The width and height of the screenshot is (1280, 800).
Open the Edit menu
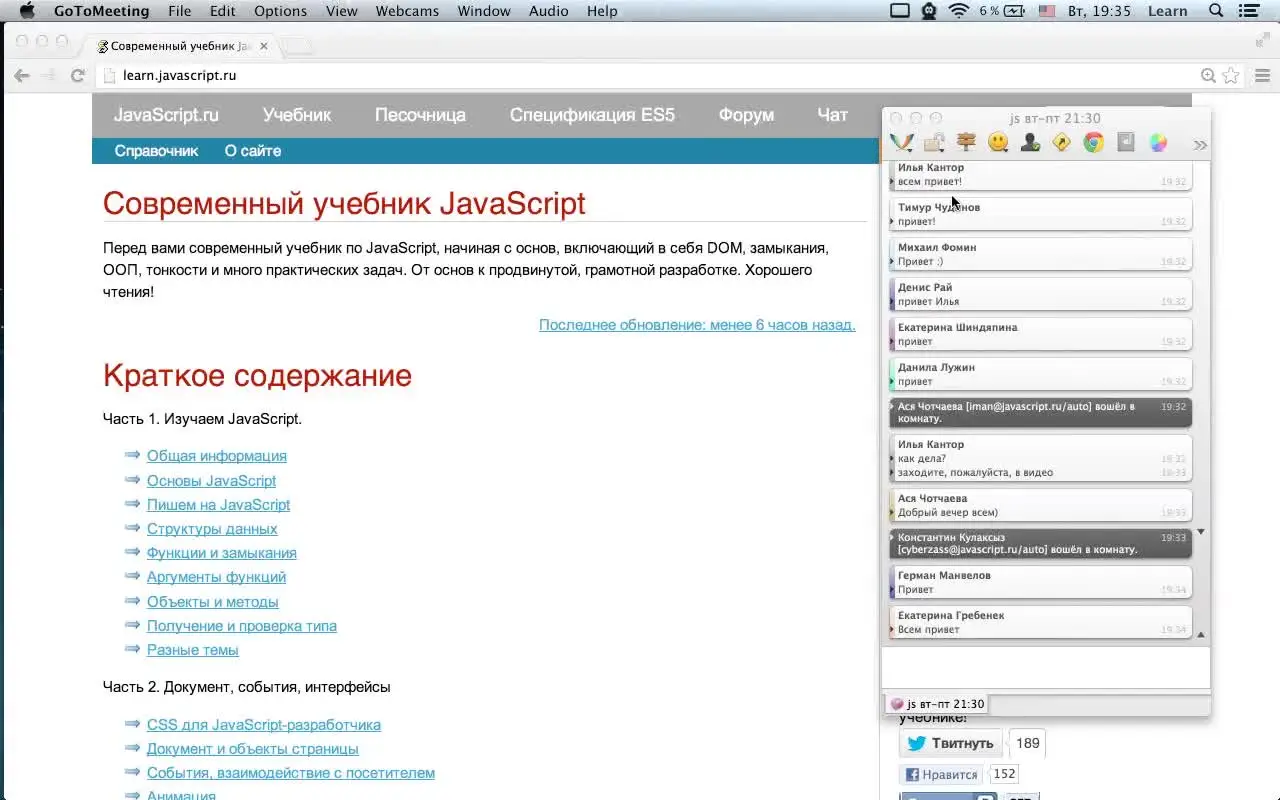tap(222, 11)
